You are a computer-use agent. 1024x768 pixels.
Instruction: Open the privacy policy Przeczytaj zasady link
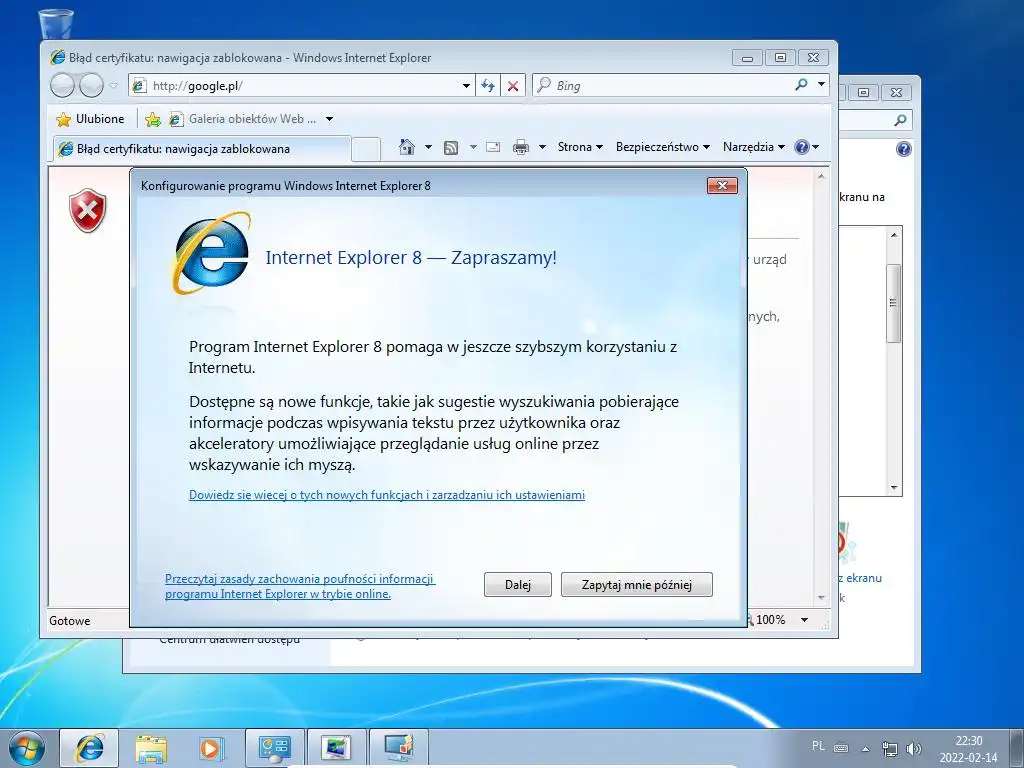tap(300, 586)
